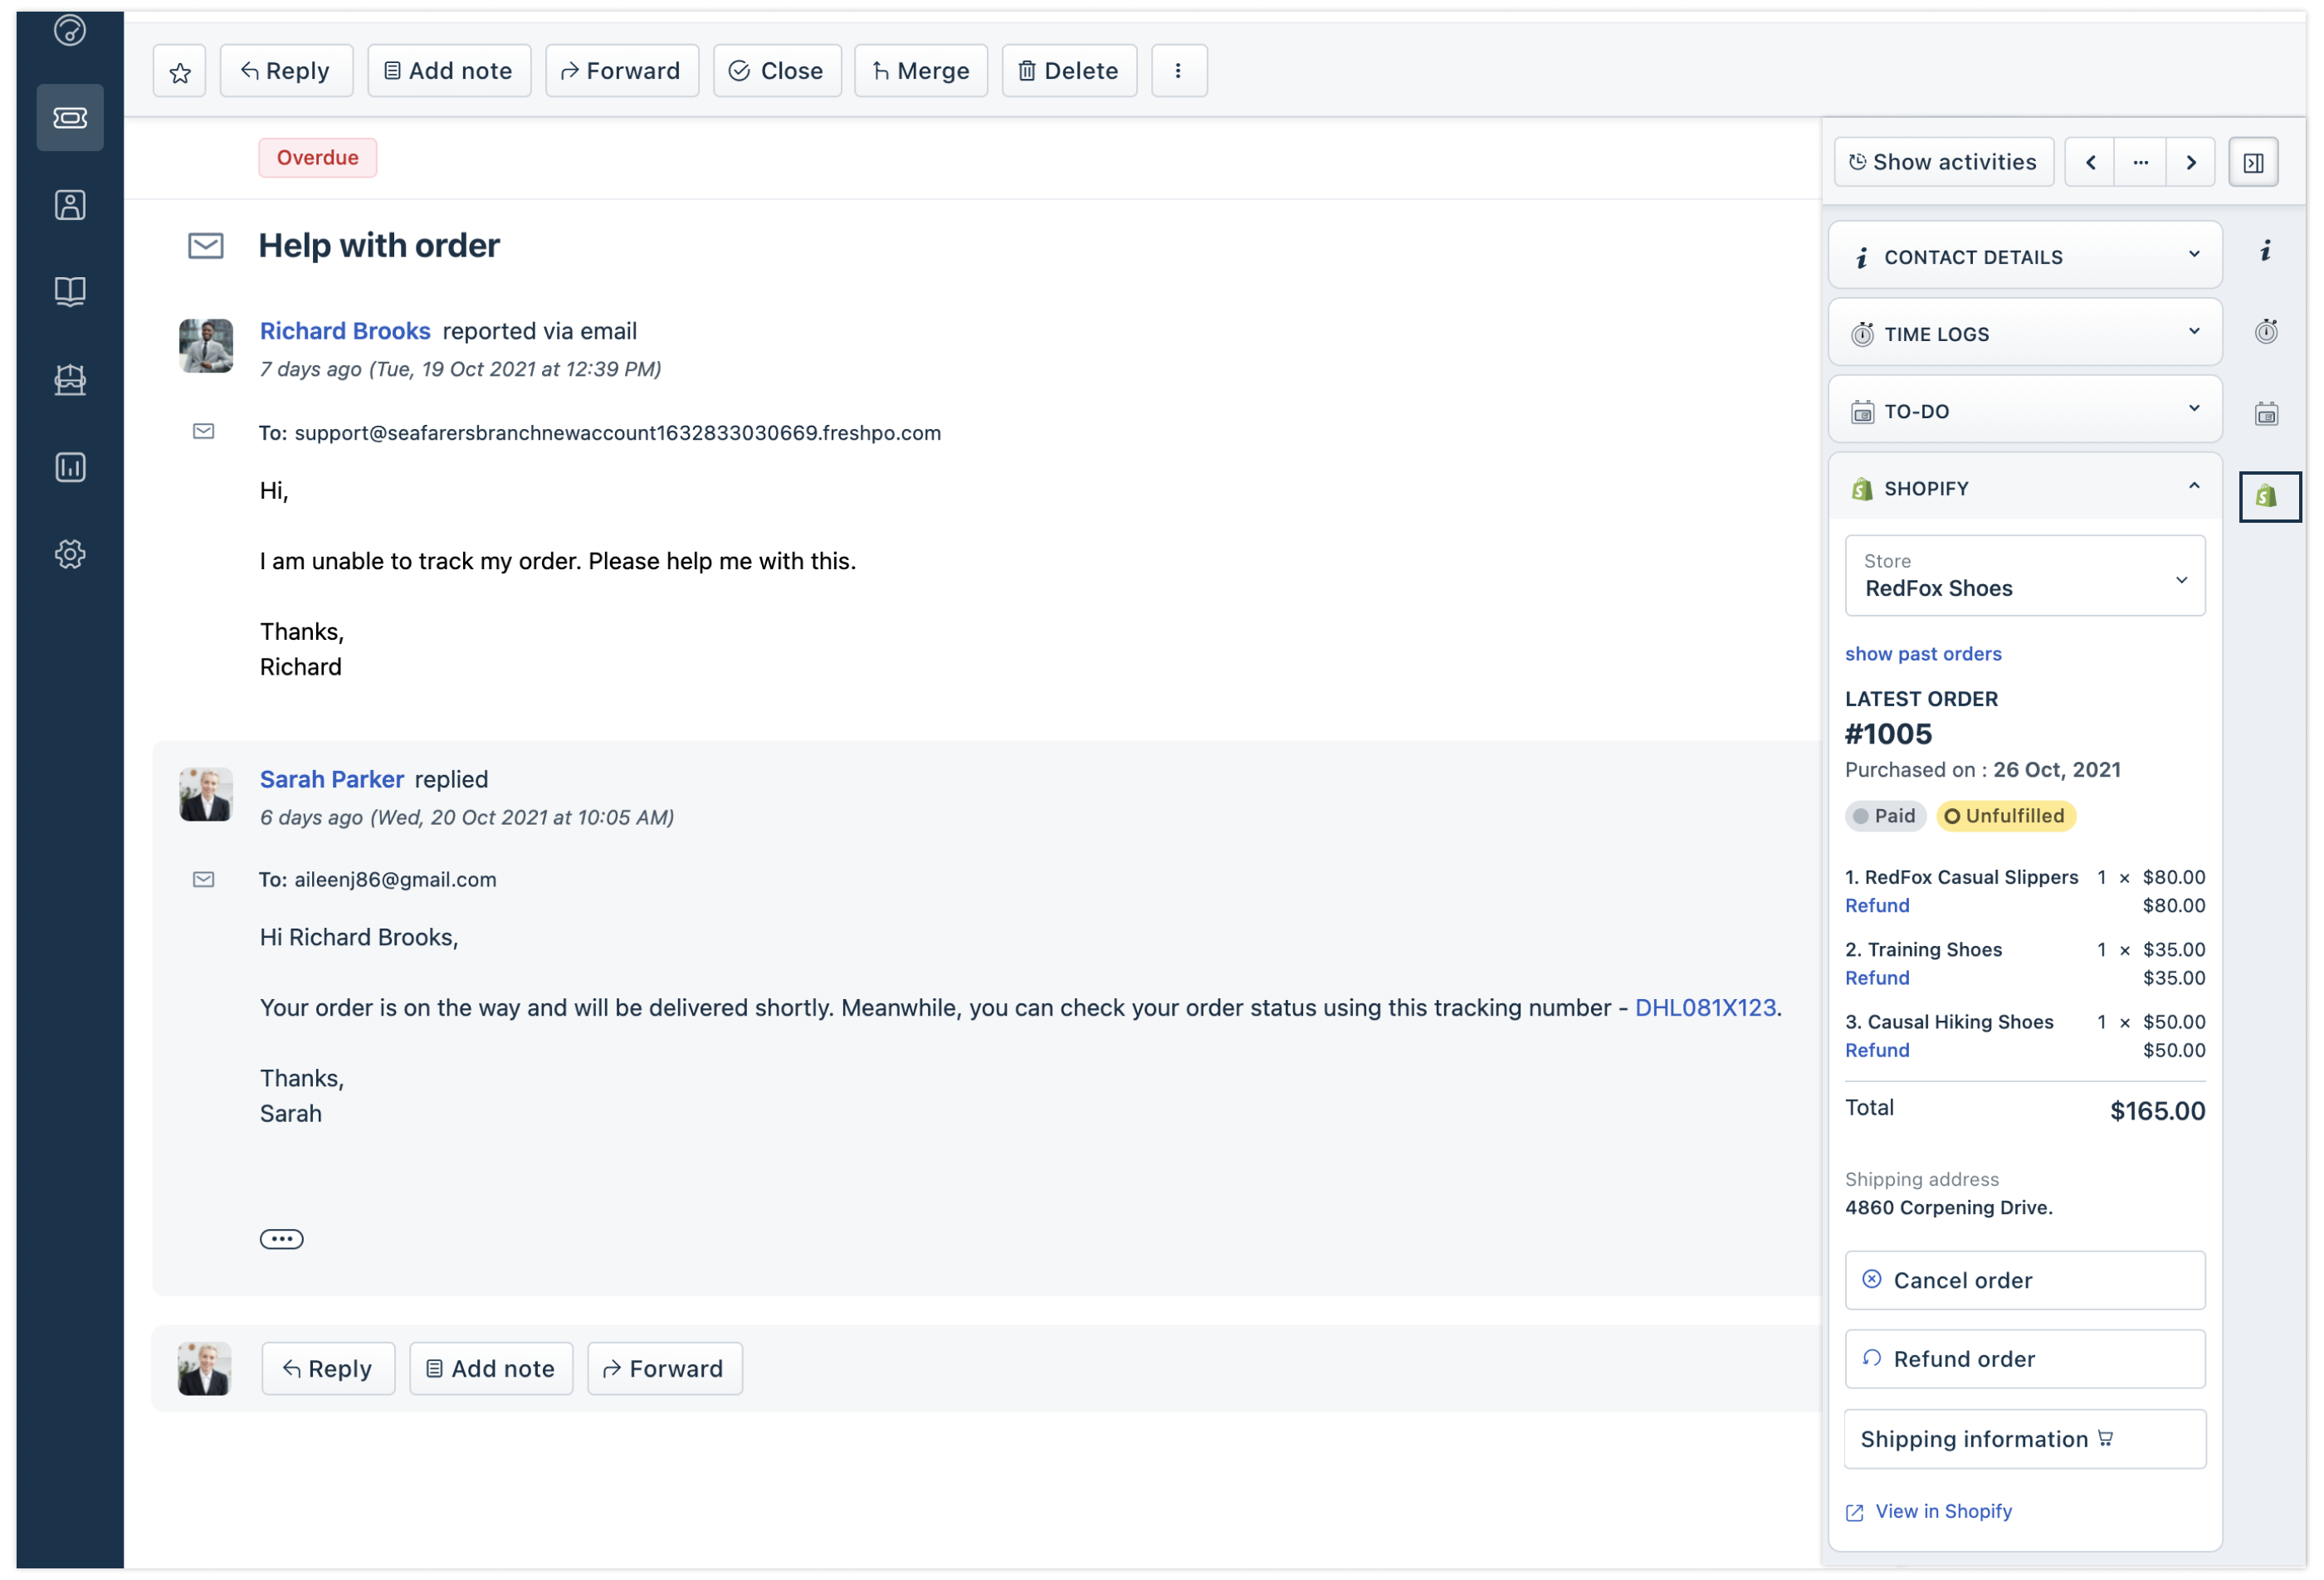
Task: Click Richard Brooks' avatar
Action: (206, 345)
